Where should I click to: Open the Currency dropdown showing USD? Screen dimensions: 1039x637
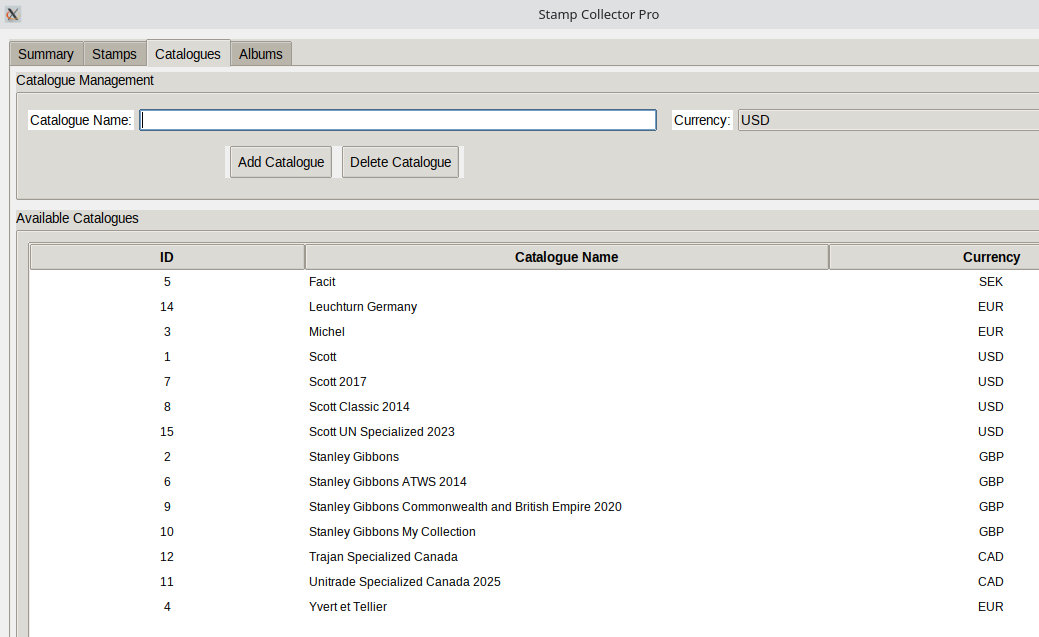[x=887, y=120]
